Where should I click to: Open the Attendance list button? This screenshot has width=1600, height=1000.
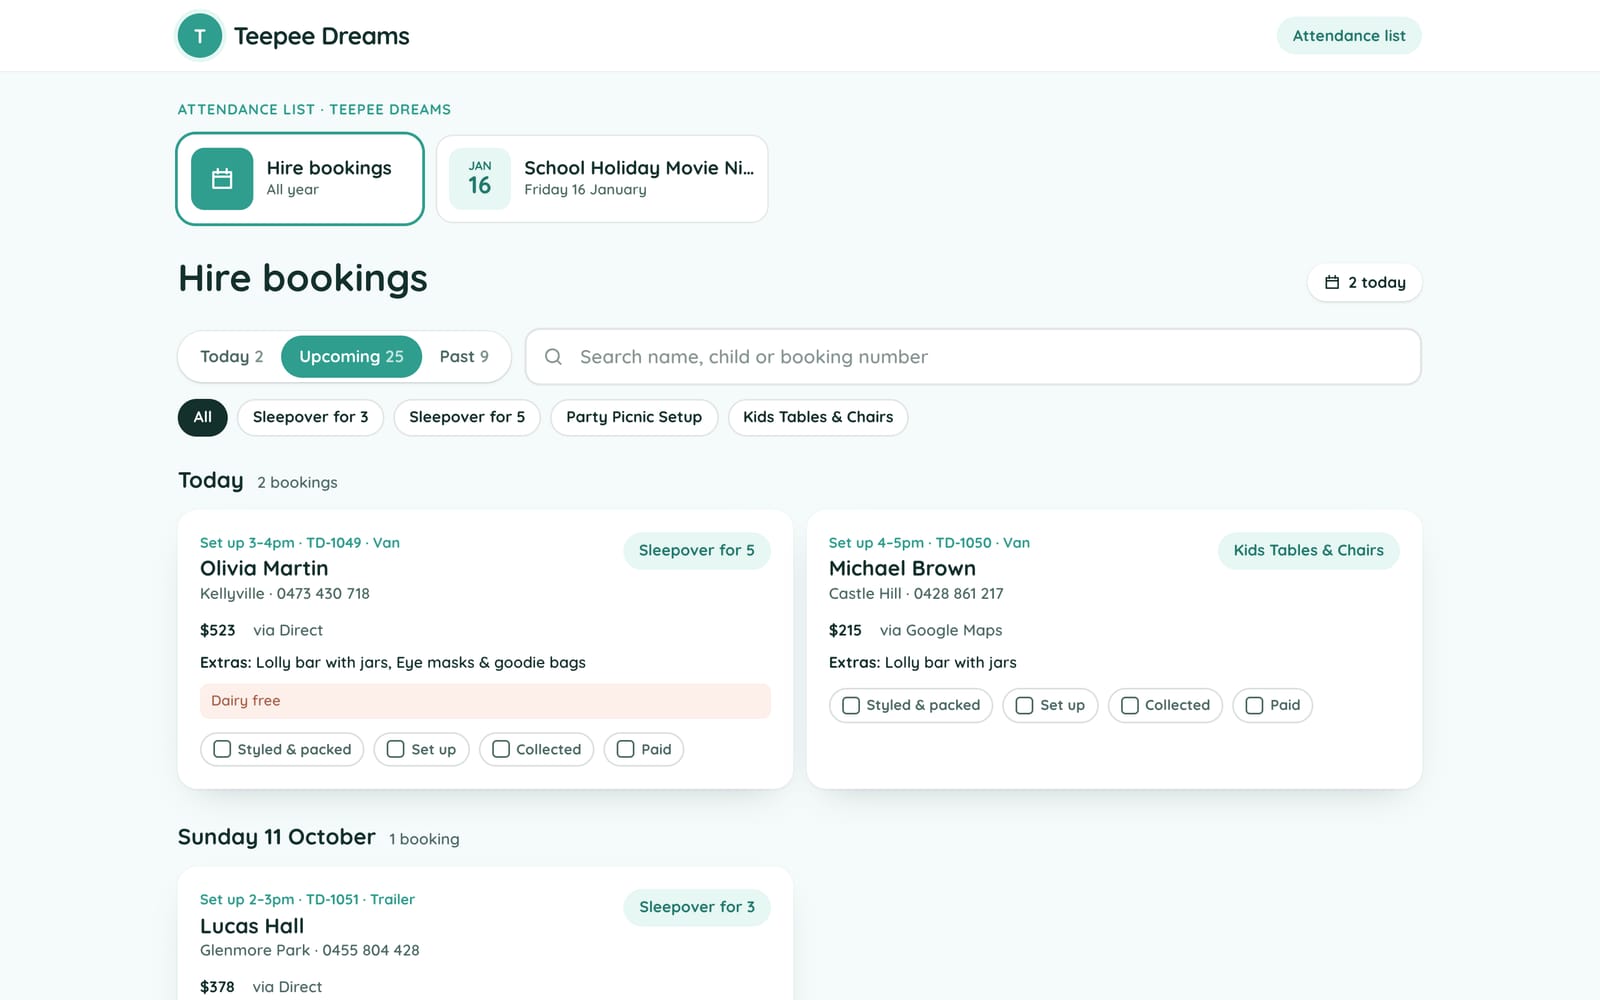tap(1349, 36)
